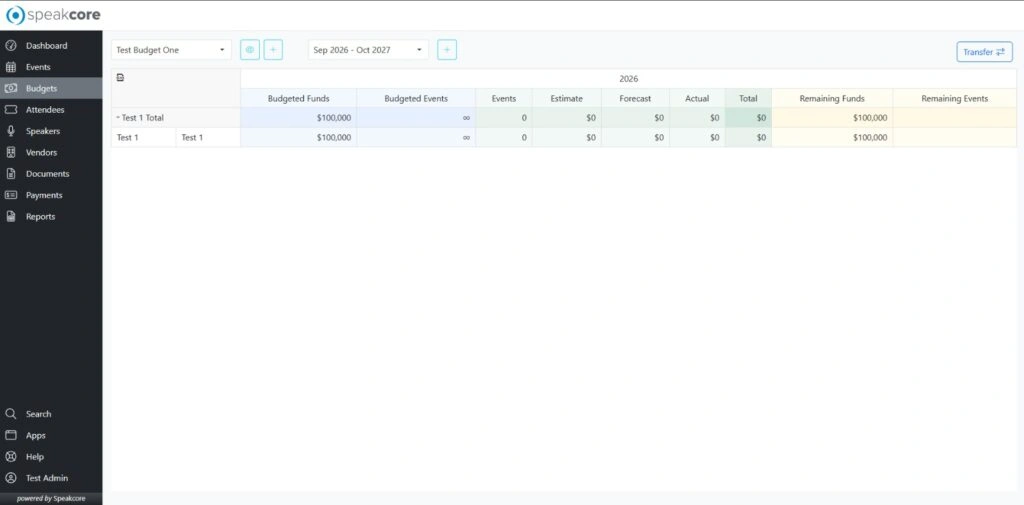
Task: Open the Test Budget One dropdown
Action: click(x=171, y=50)
